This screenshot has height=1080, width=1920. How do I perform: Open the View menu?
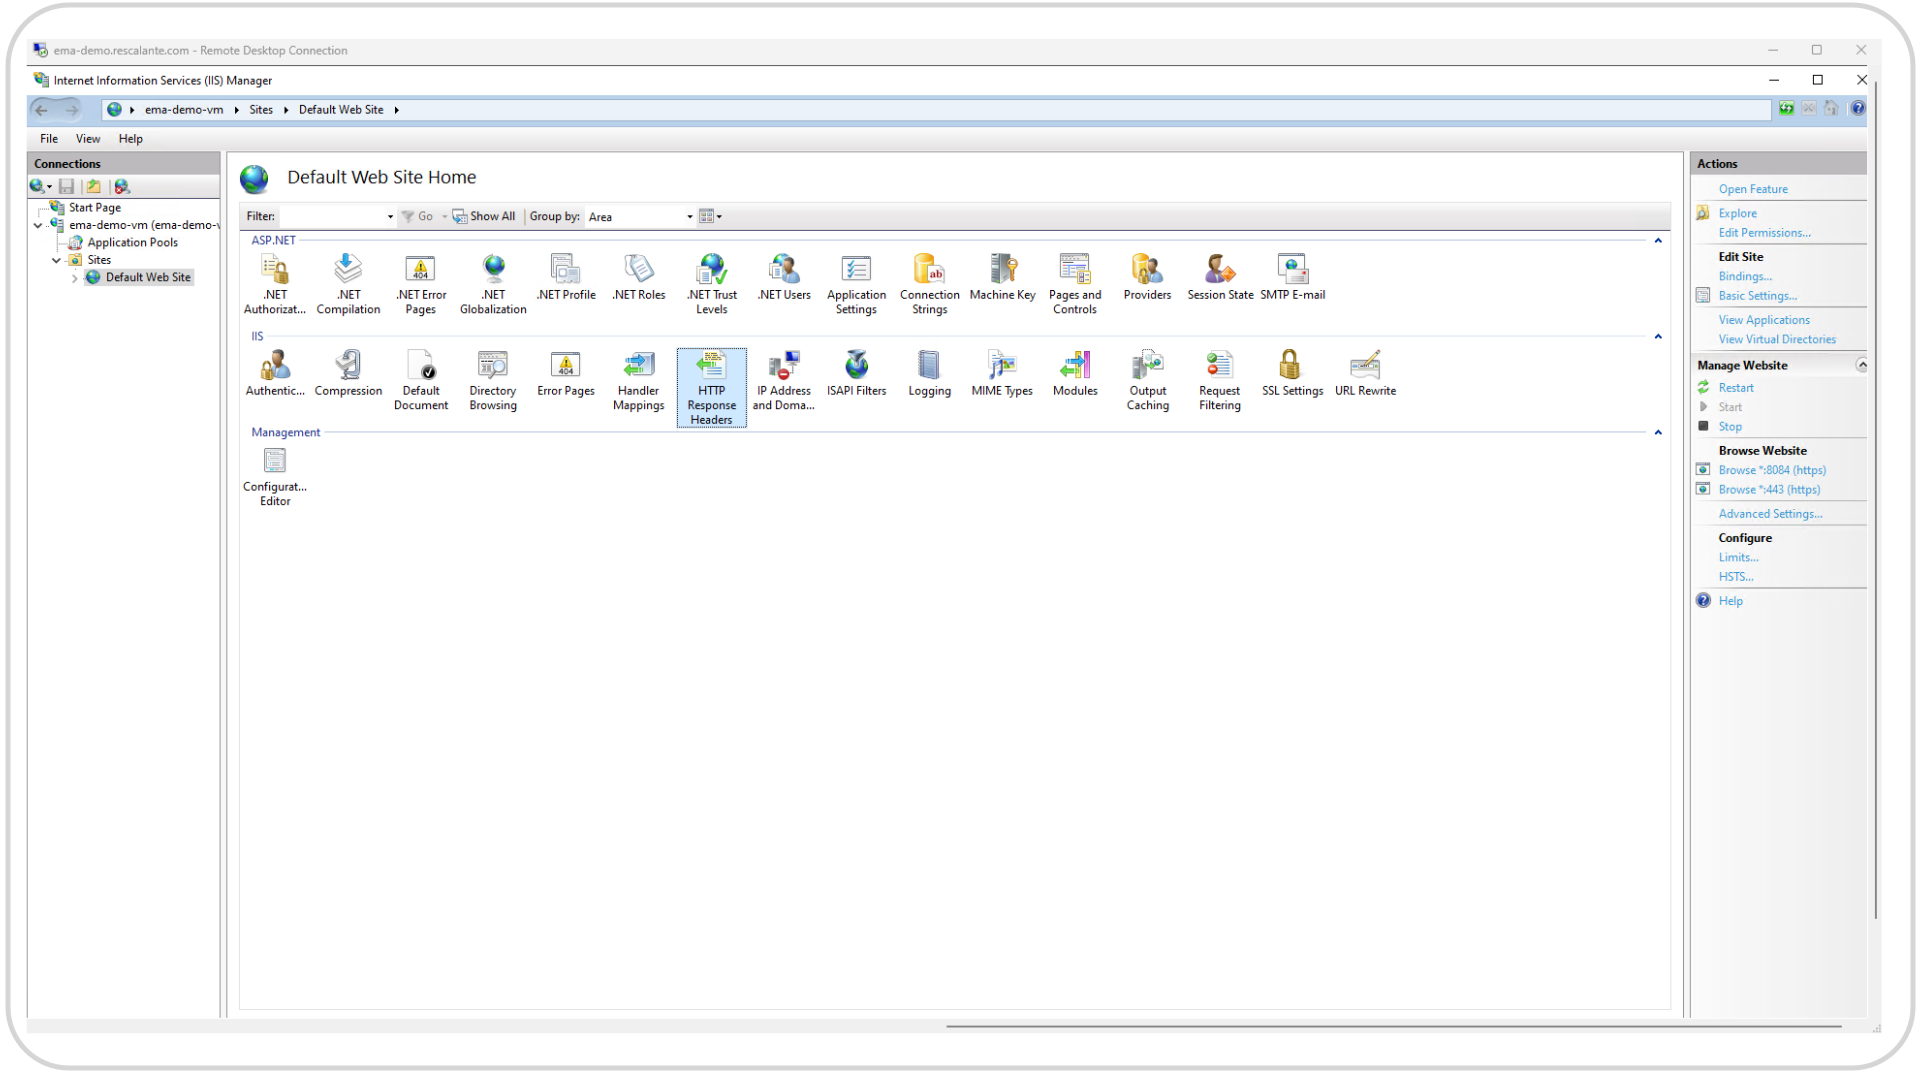pos(88,139)
